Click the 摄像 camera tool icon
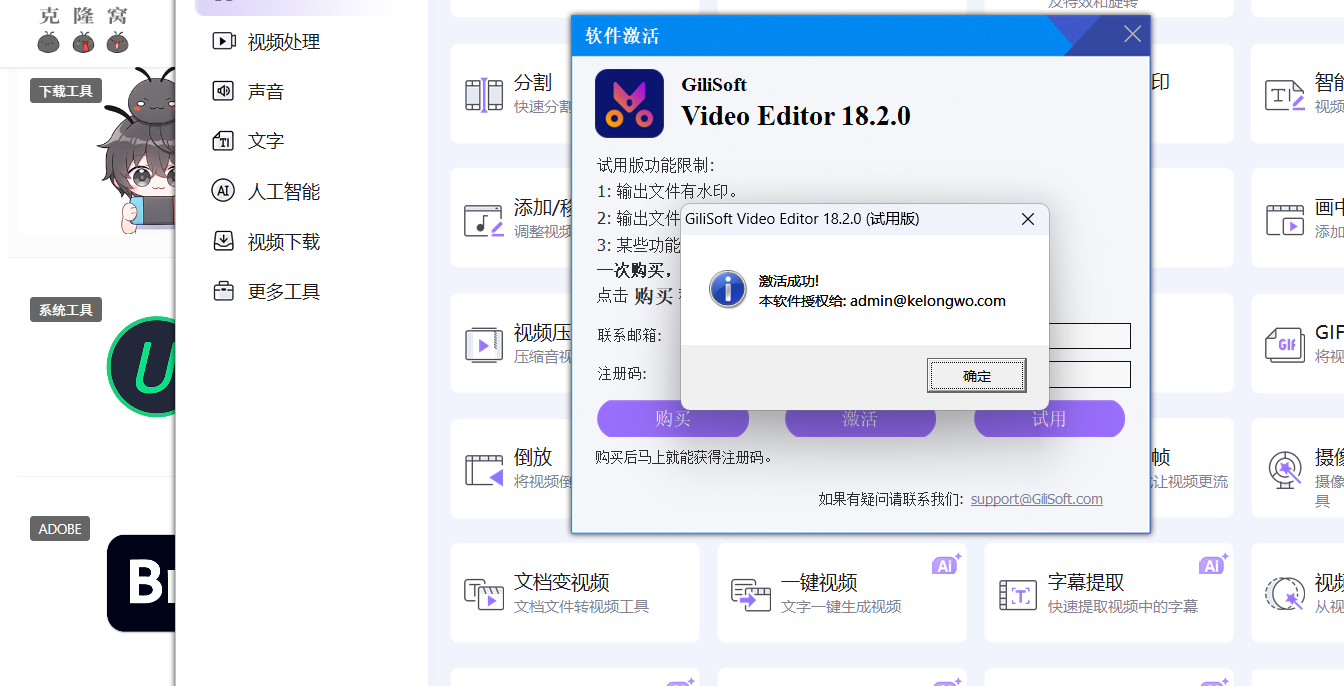 click(x=1285, y=470)
